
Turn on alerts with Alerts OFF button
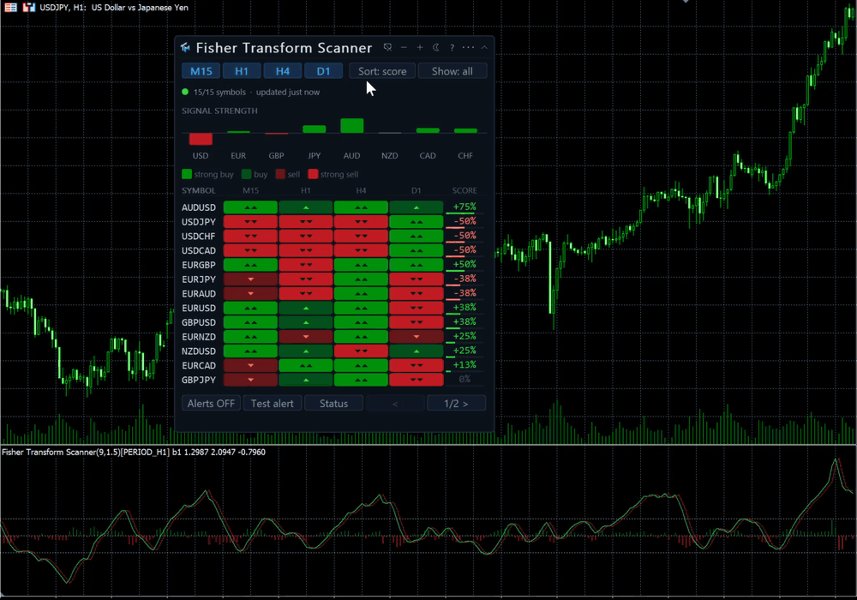(211, 403)
